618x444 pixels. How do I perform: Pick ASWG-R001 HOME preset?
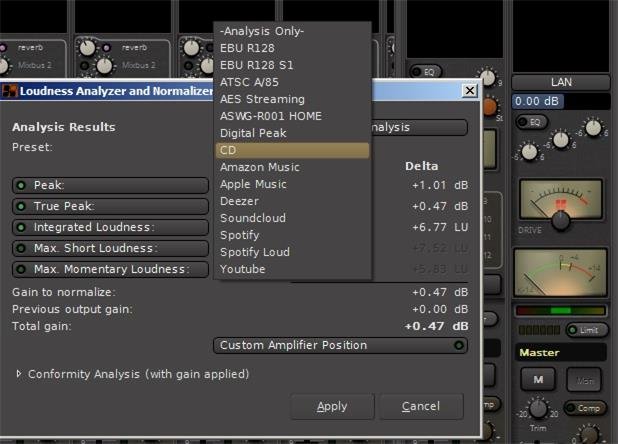[x=292, y=116]
